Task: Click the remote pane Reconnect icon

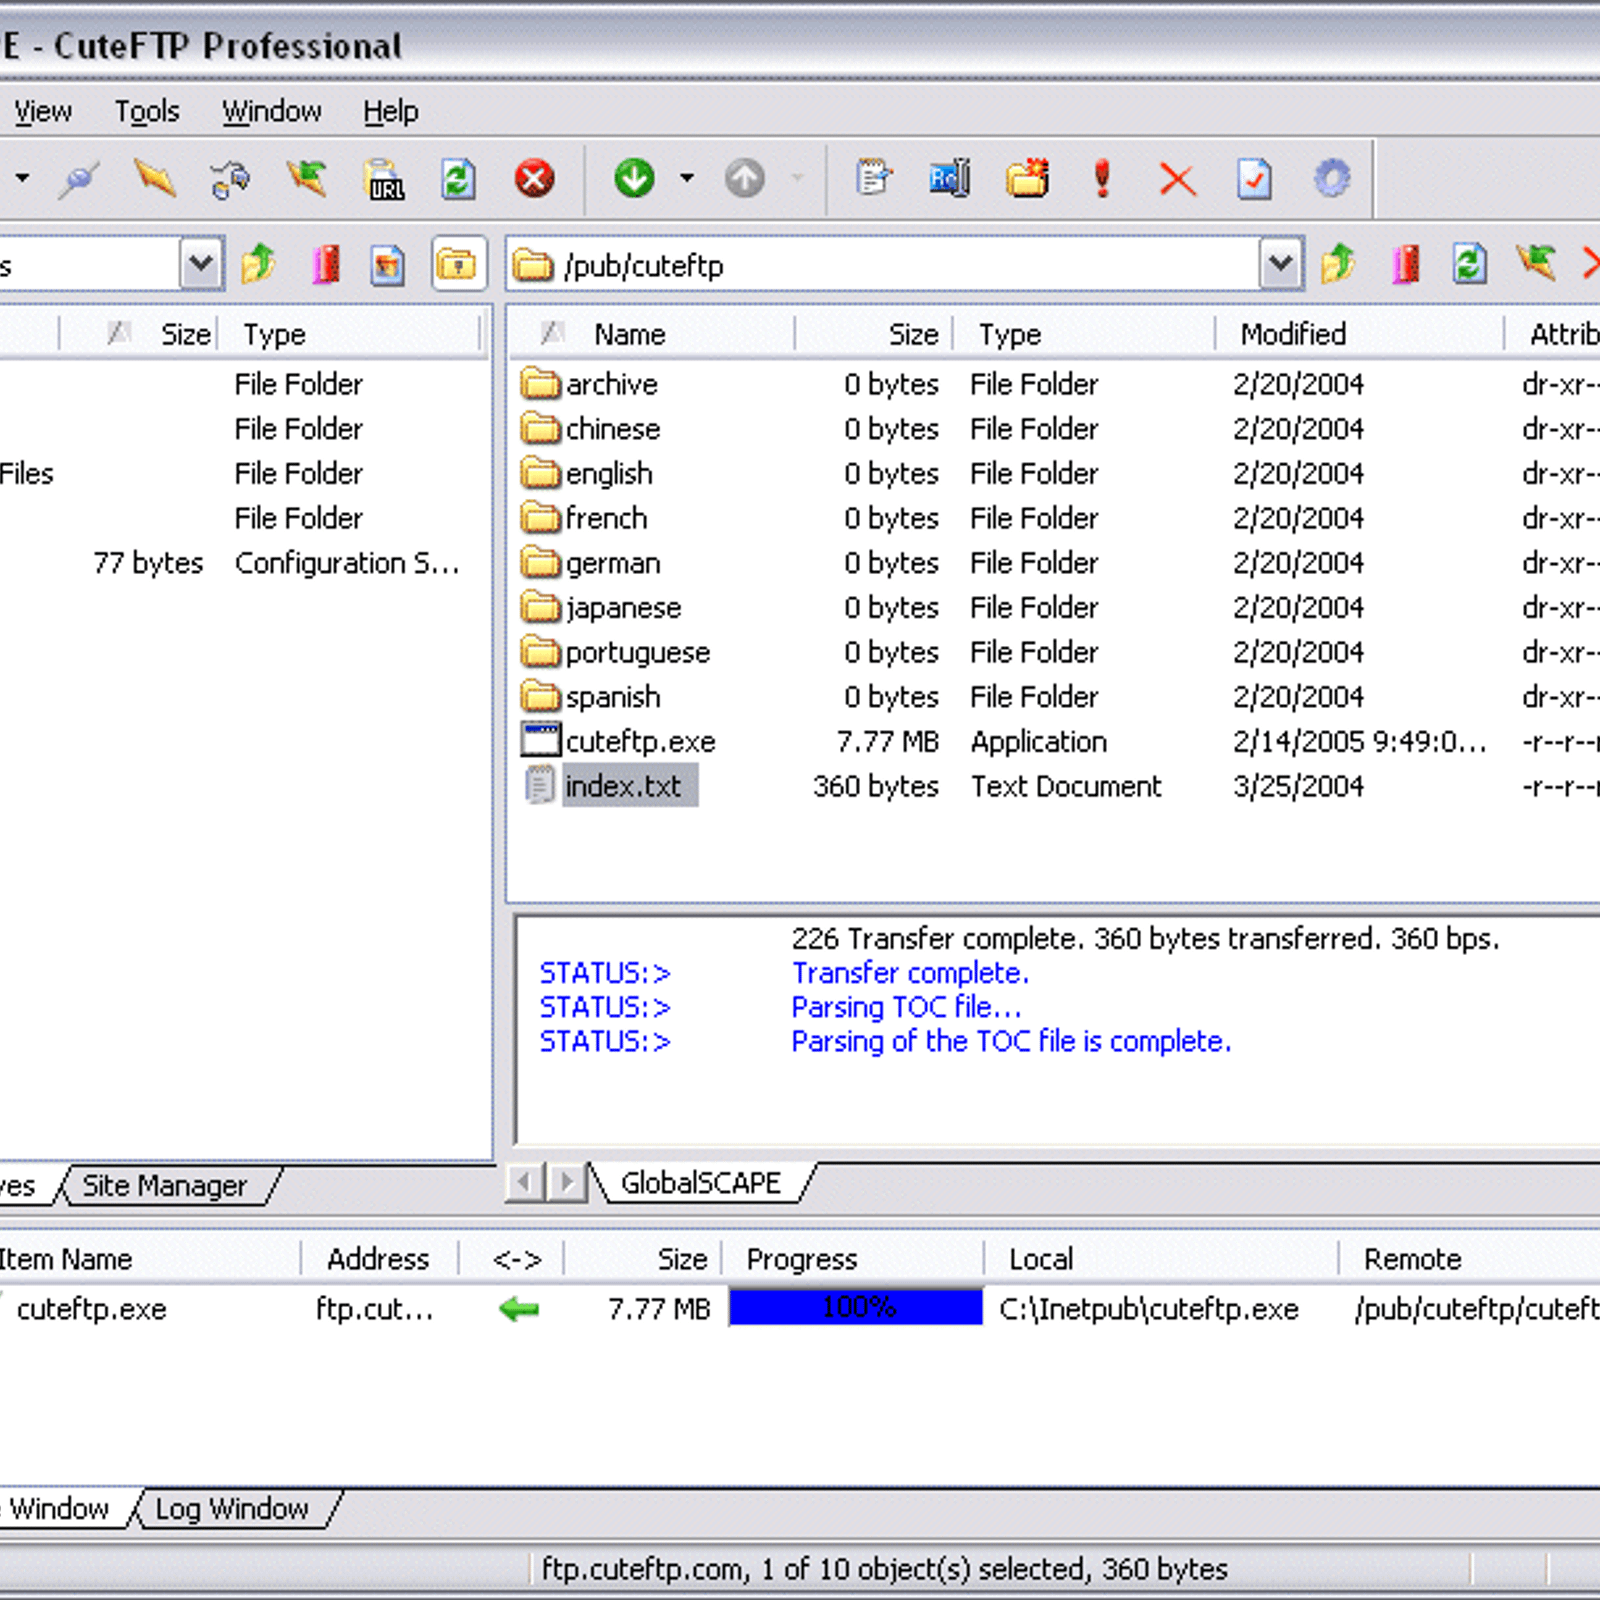Action: tap(1536, 263)
